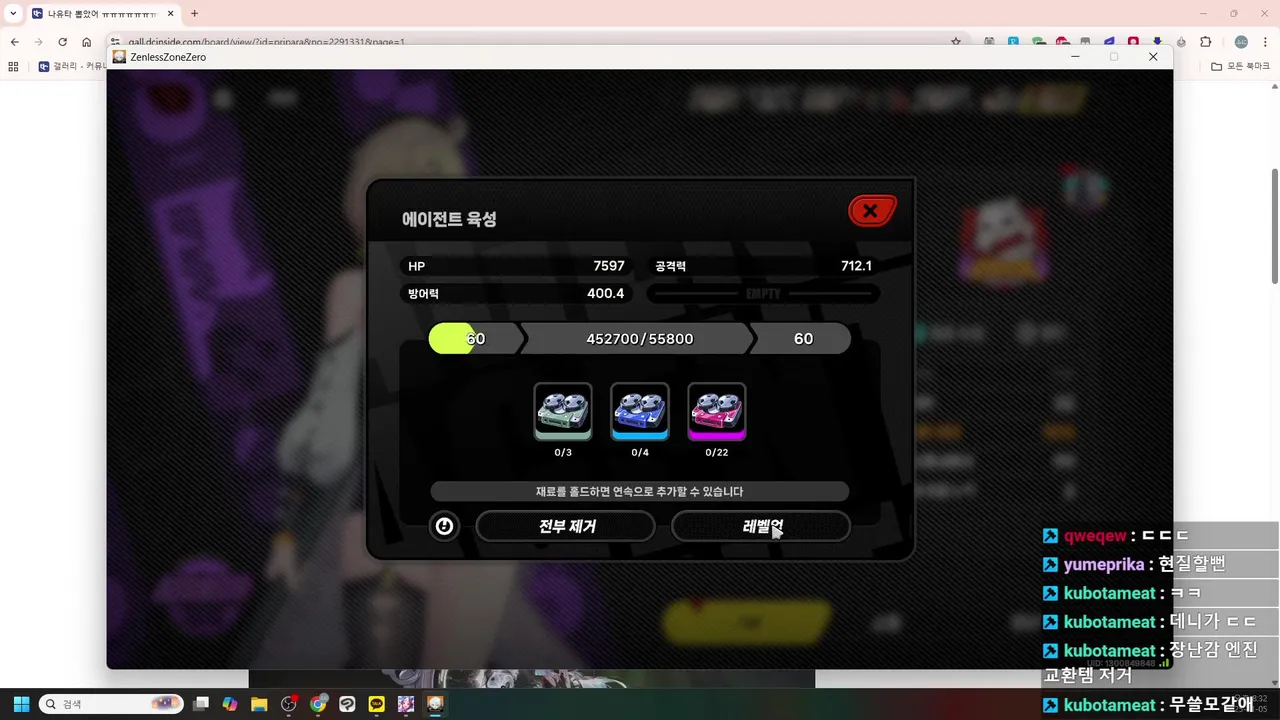Viewport: 1280px width, 720px height.
Task: Click yumeprika username in chat overlay
Action: [x=1104, y=564]
